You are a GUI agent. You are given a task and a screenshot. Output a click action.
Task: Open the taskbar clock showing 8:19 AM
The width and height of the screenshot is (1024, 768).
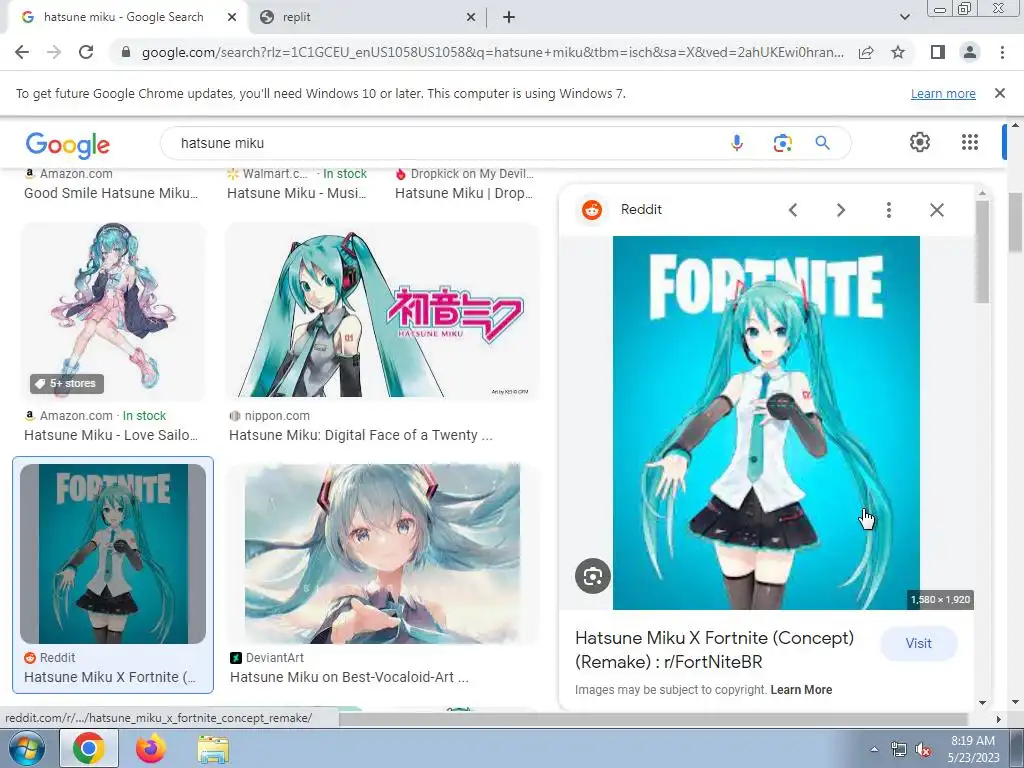[973, 749]
